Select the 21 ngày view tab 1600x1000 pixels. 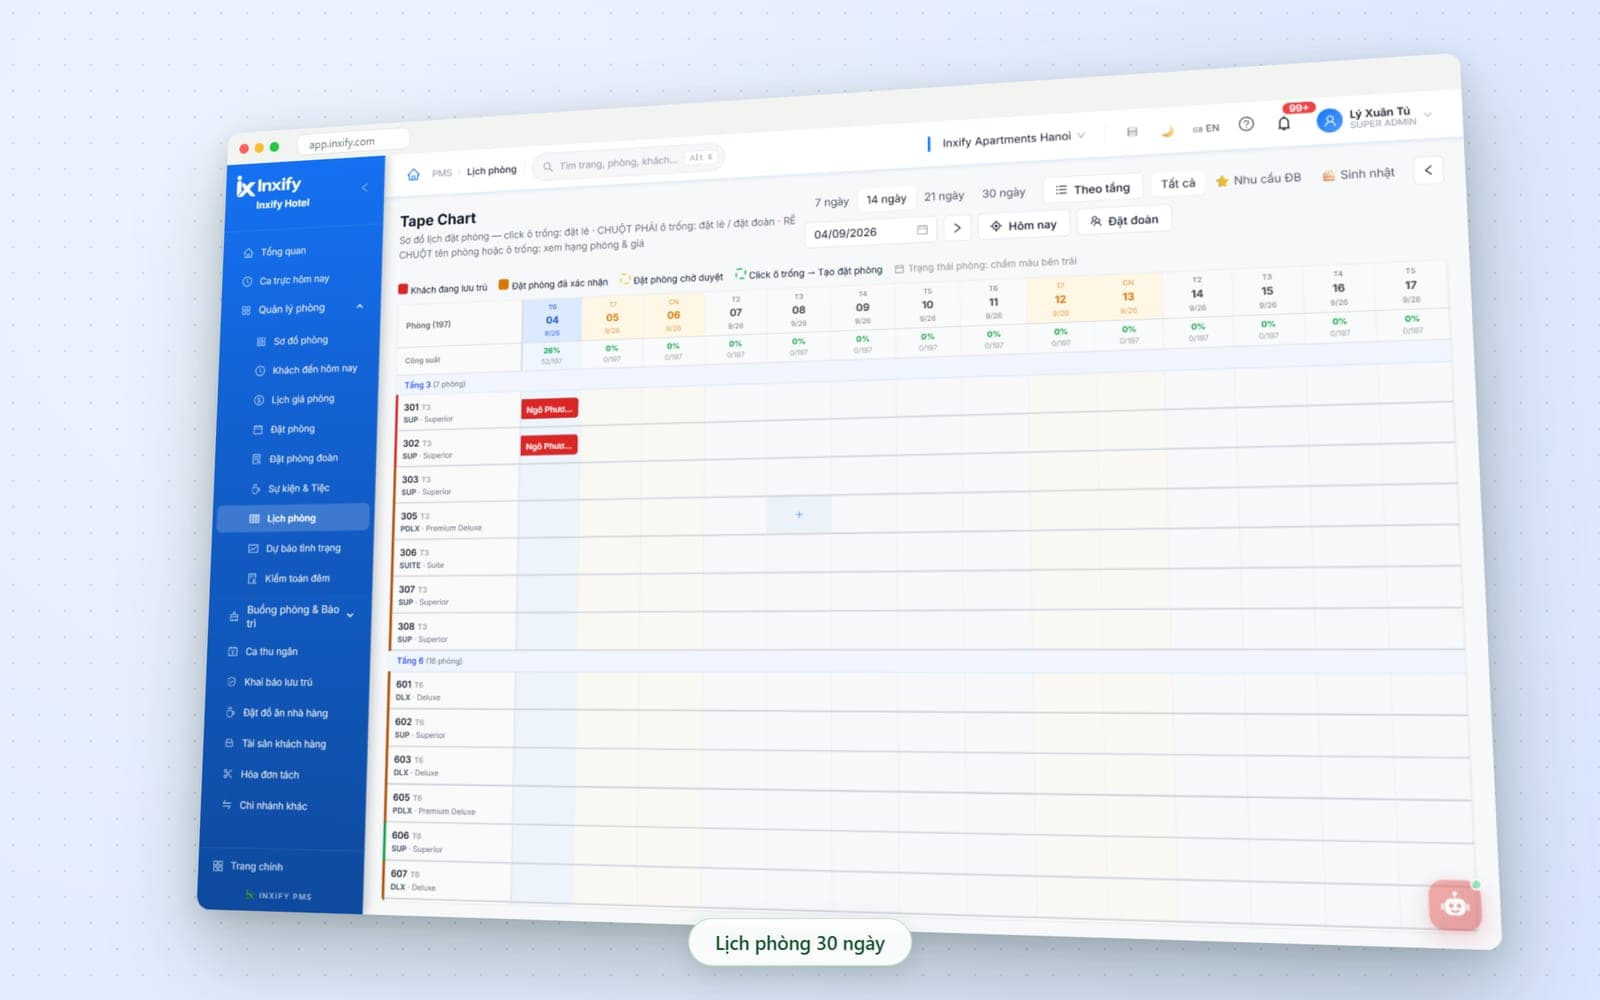[944, 196]
